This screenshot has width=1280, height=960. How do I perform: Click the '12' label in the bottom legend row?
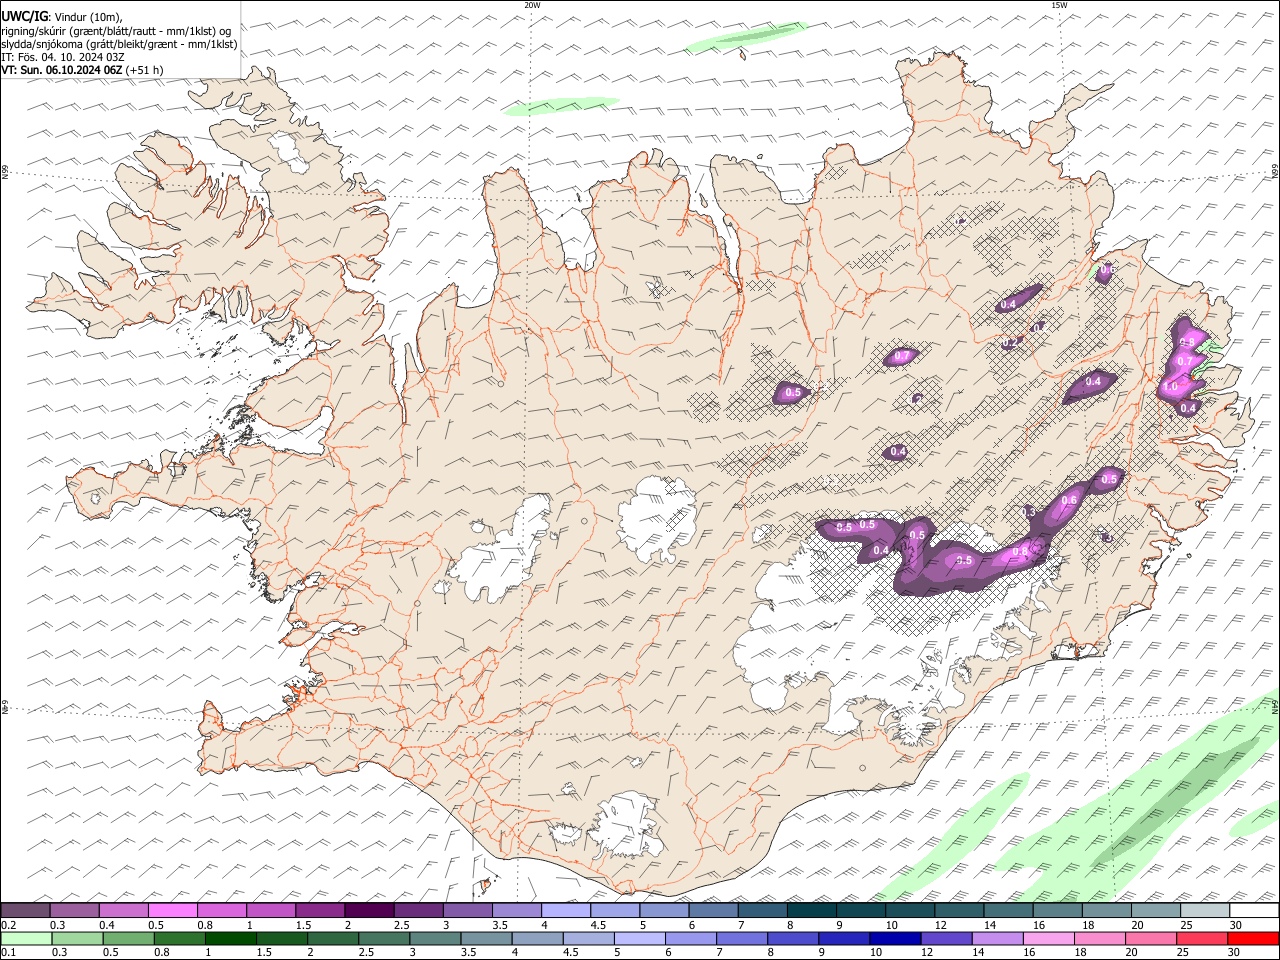click(x=925, y=953)
